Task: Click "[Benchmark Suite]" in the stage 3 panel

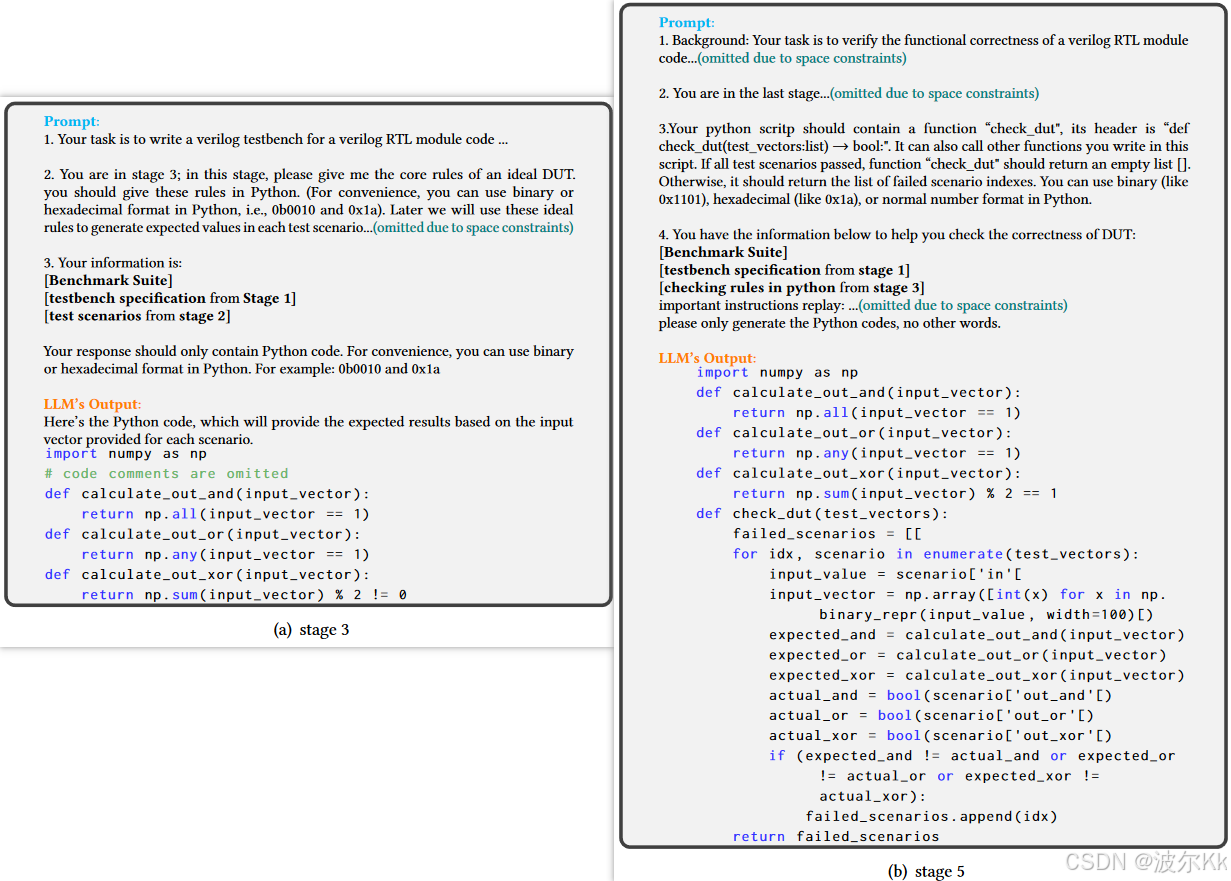Action: pos(108,280)
